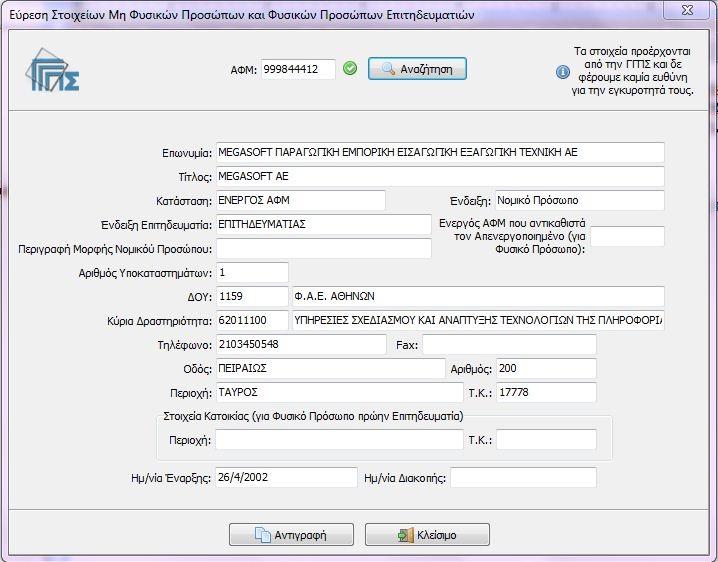Click the empty Περιγραφή Μορφής Νομικού Προσώπου field
Screen dimensions: 718x562
[324, 248]
